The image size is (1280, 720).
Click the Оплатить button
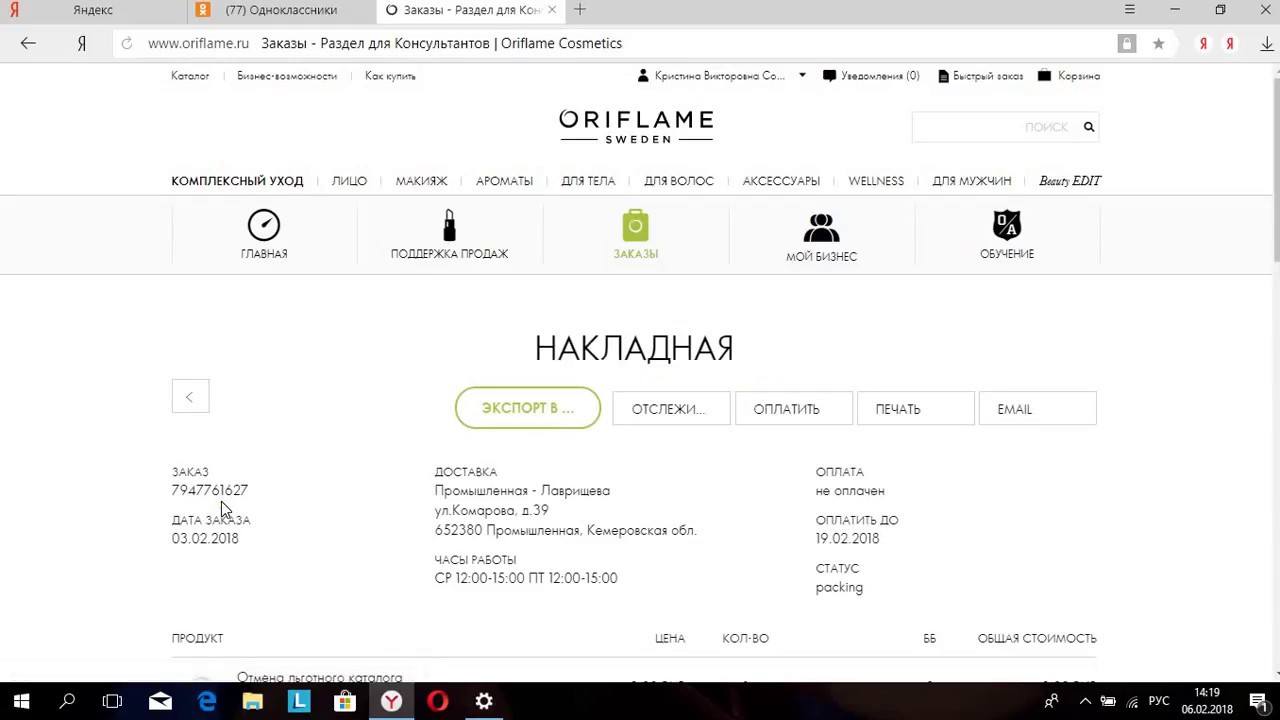(x=794, y=409)
